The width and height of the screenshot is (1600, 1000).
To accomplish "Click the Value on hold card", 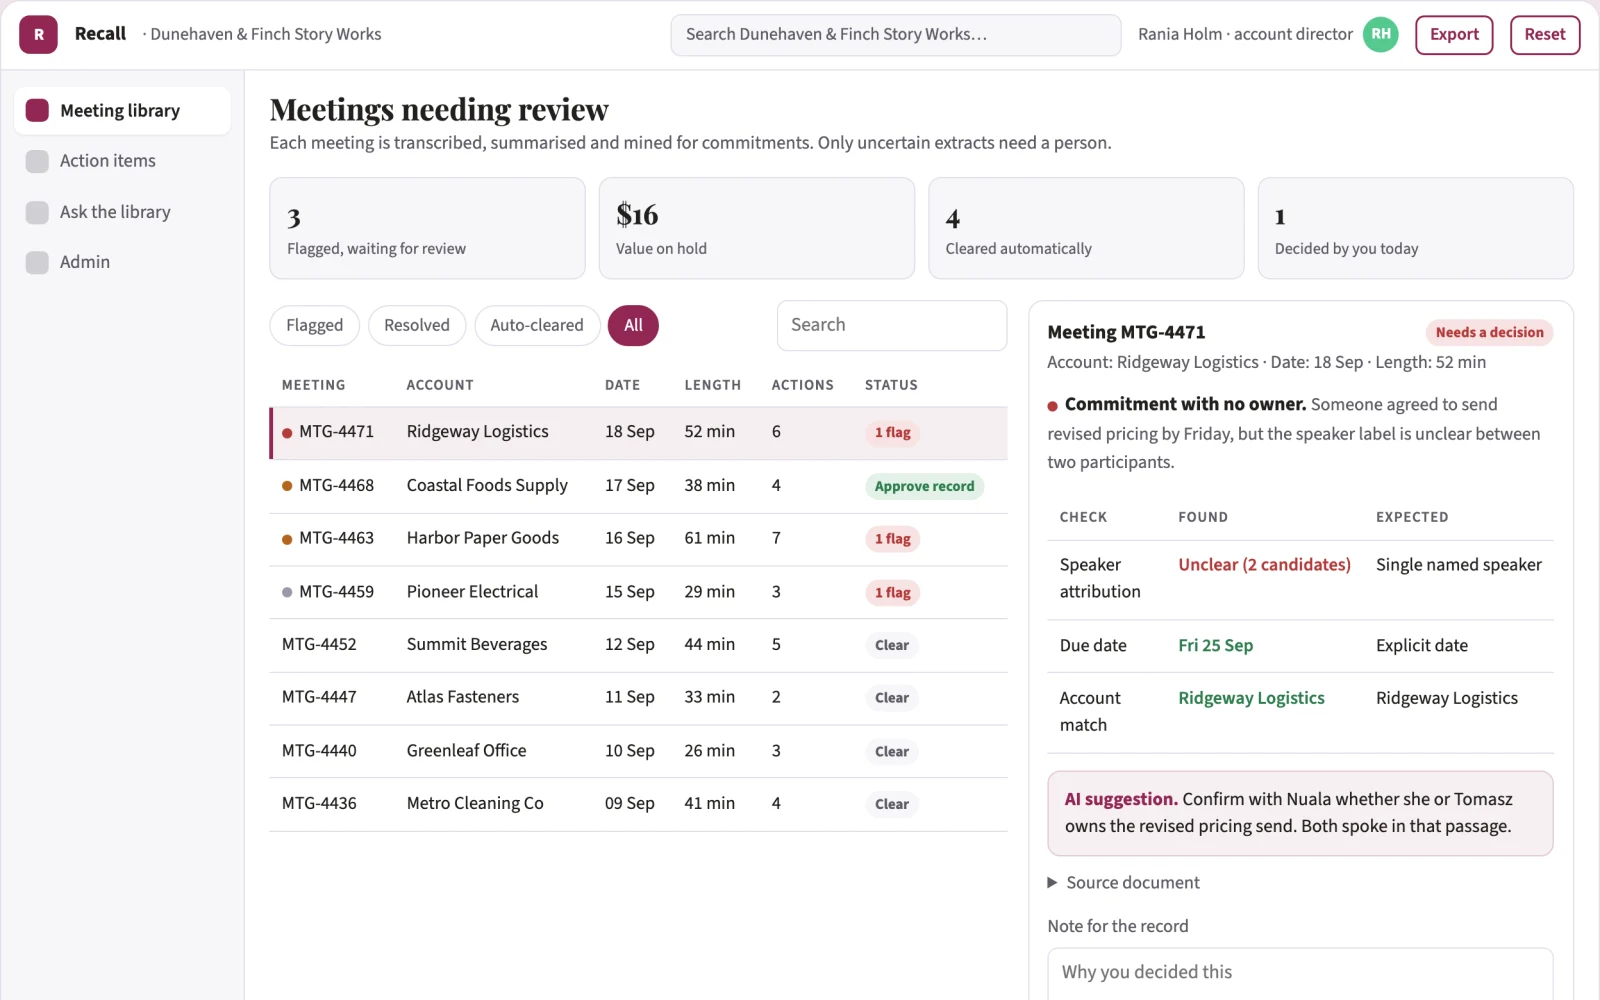I will pos(756,228).
